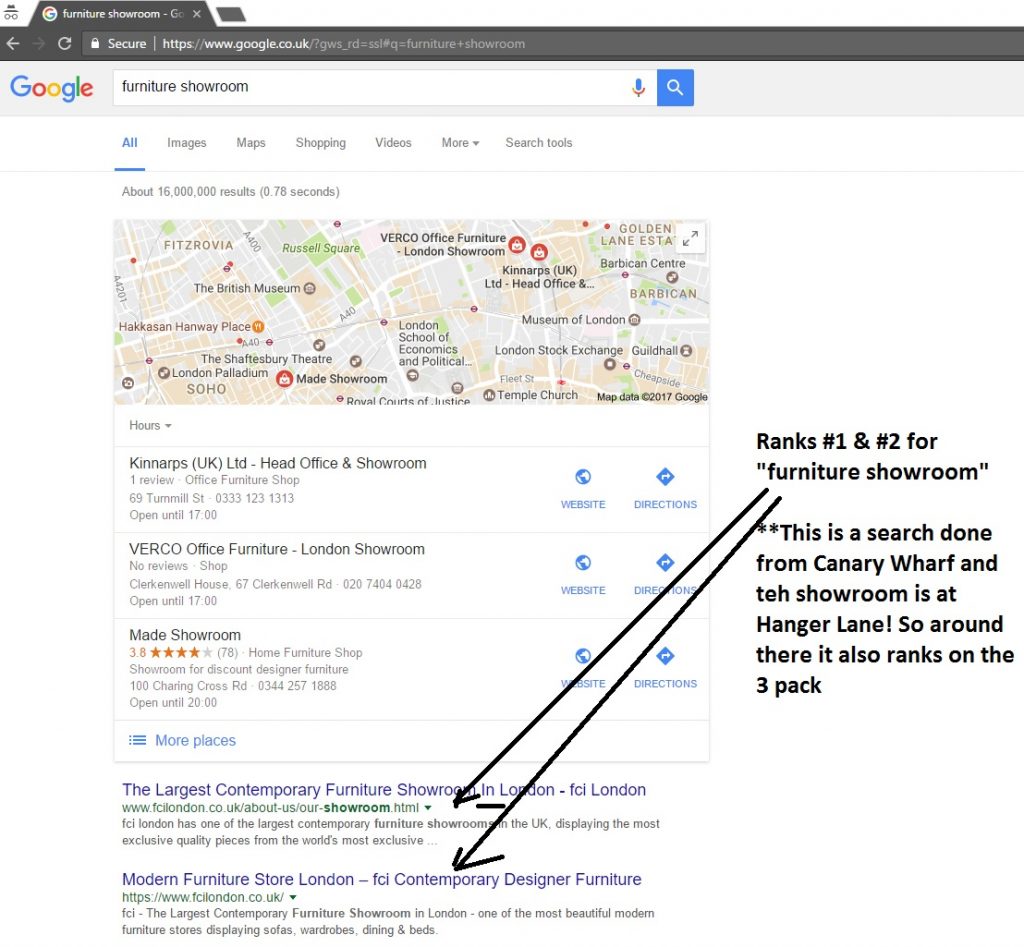Click the 'The Shaftesbury Theatre' map label
This screenshot has height=947, width=1024.
pos(266,359)
